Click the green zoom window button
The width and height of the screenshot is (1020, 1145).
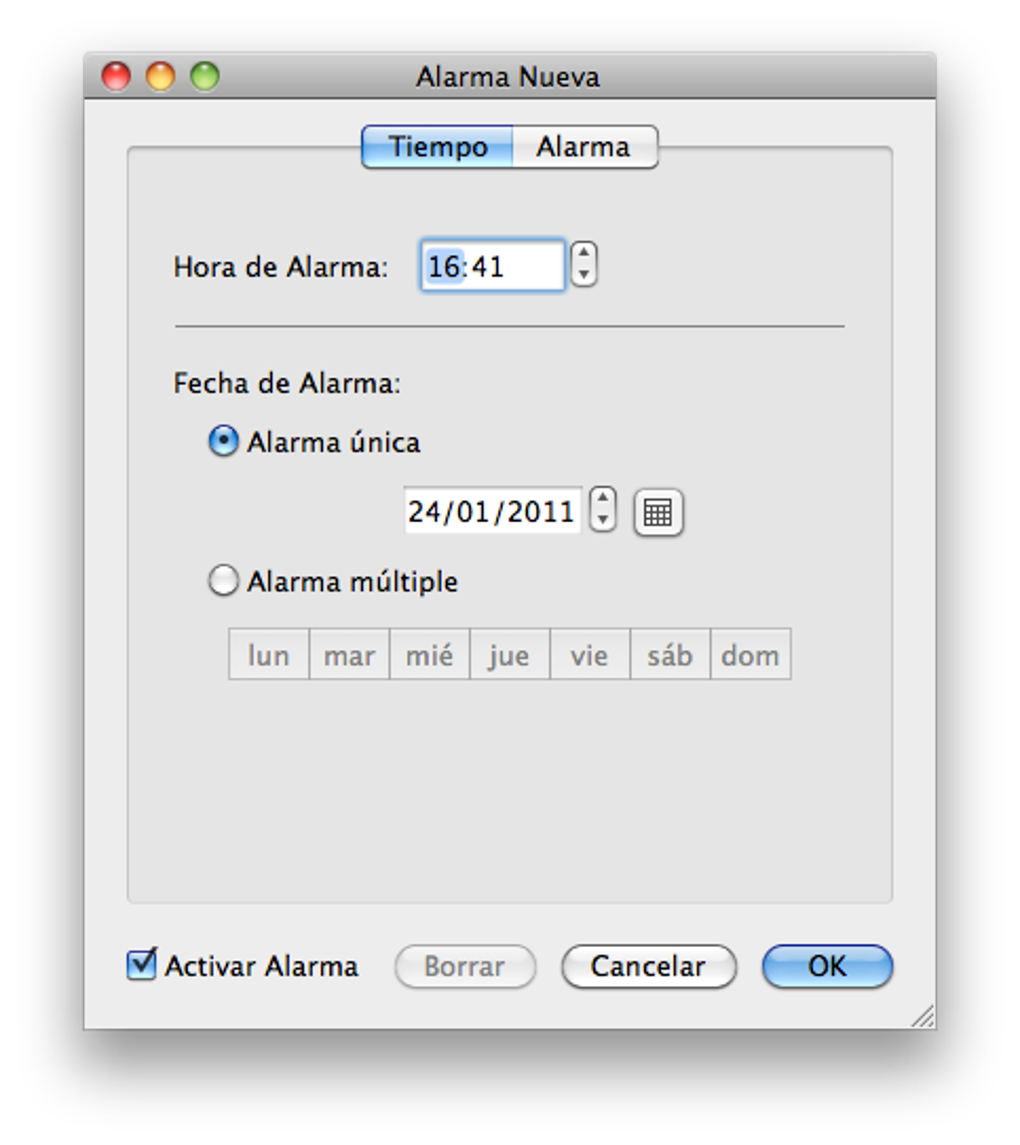(x=205, y=77)
